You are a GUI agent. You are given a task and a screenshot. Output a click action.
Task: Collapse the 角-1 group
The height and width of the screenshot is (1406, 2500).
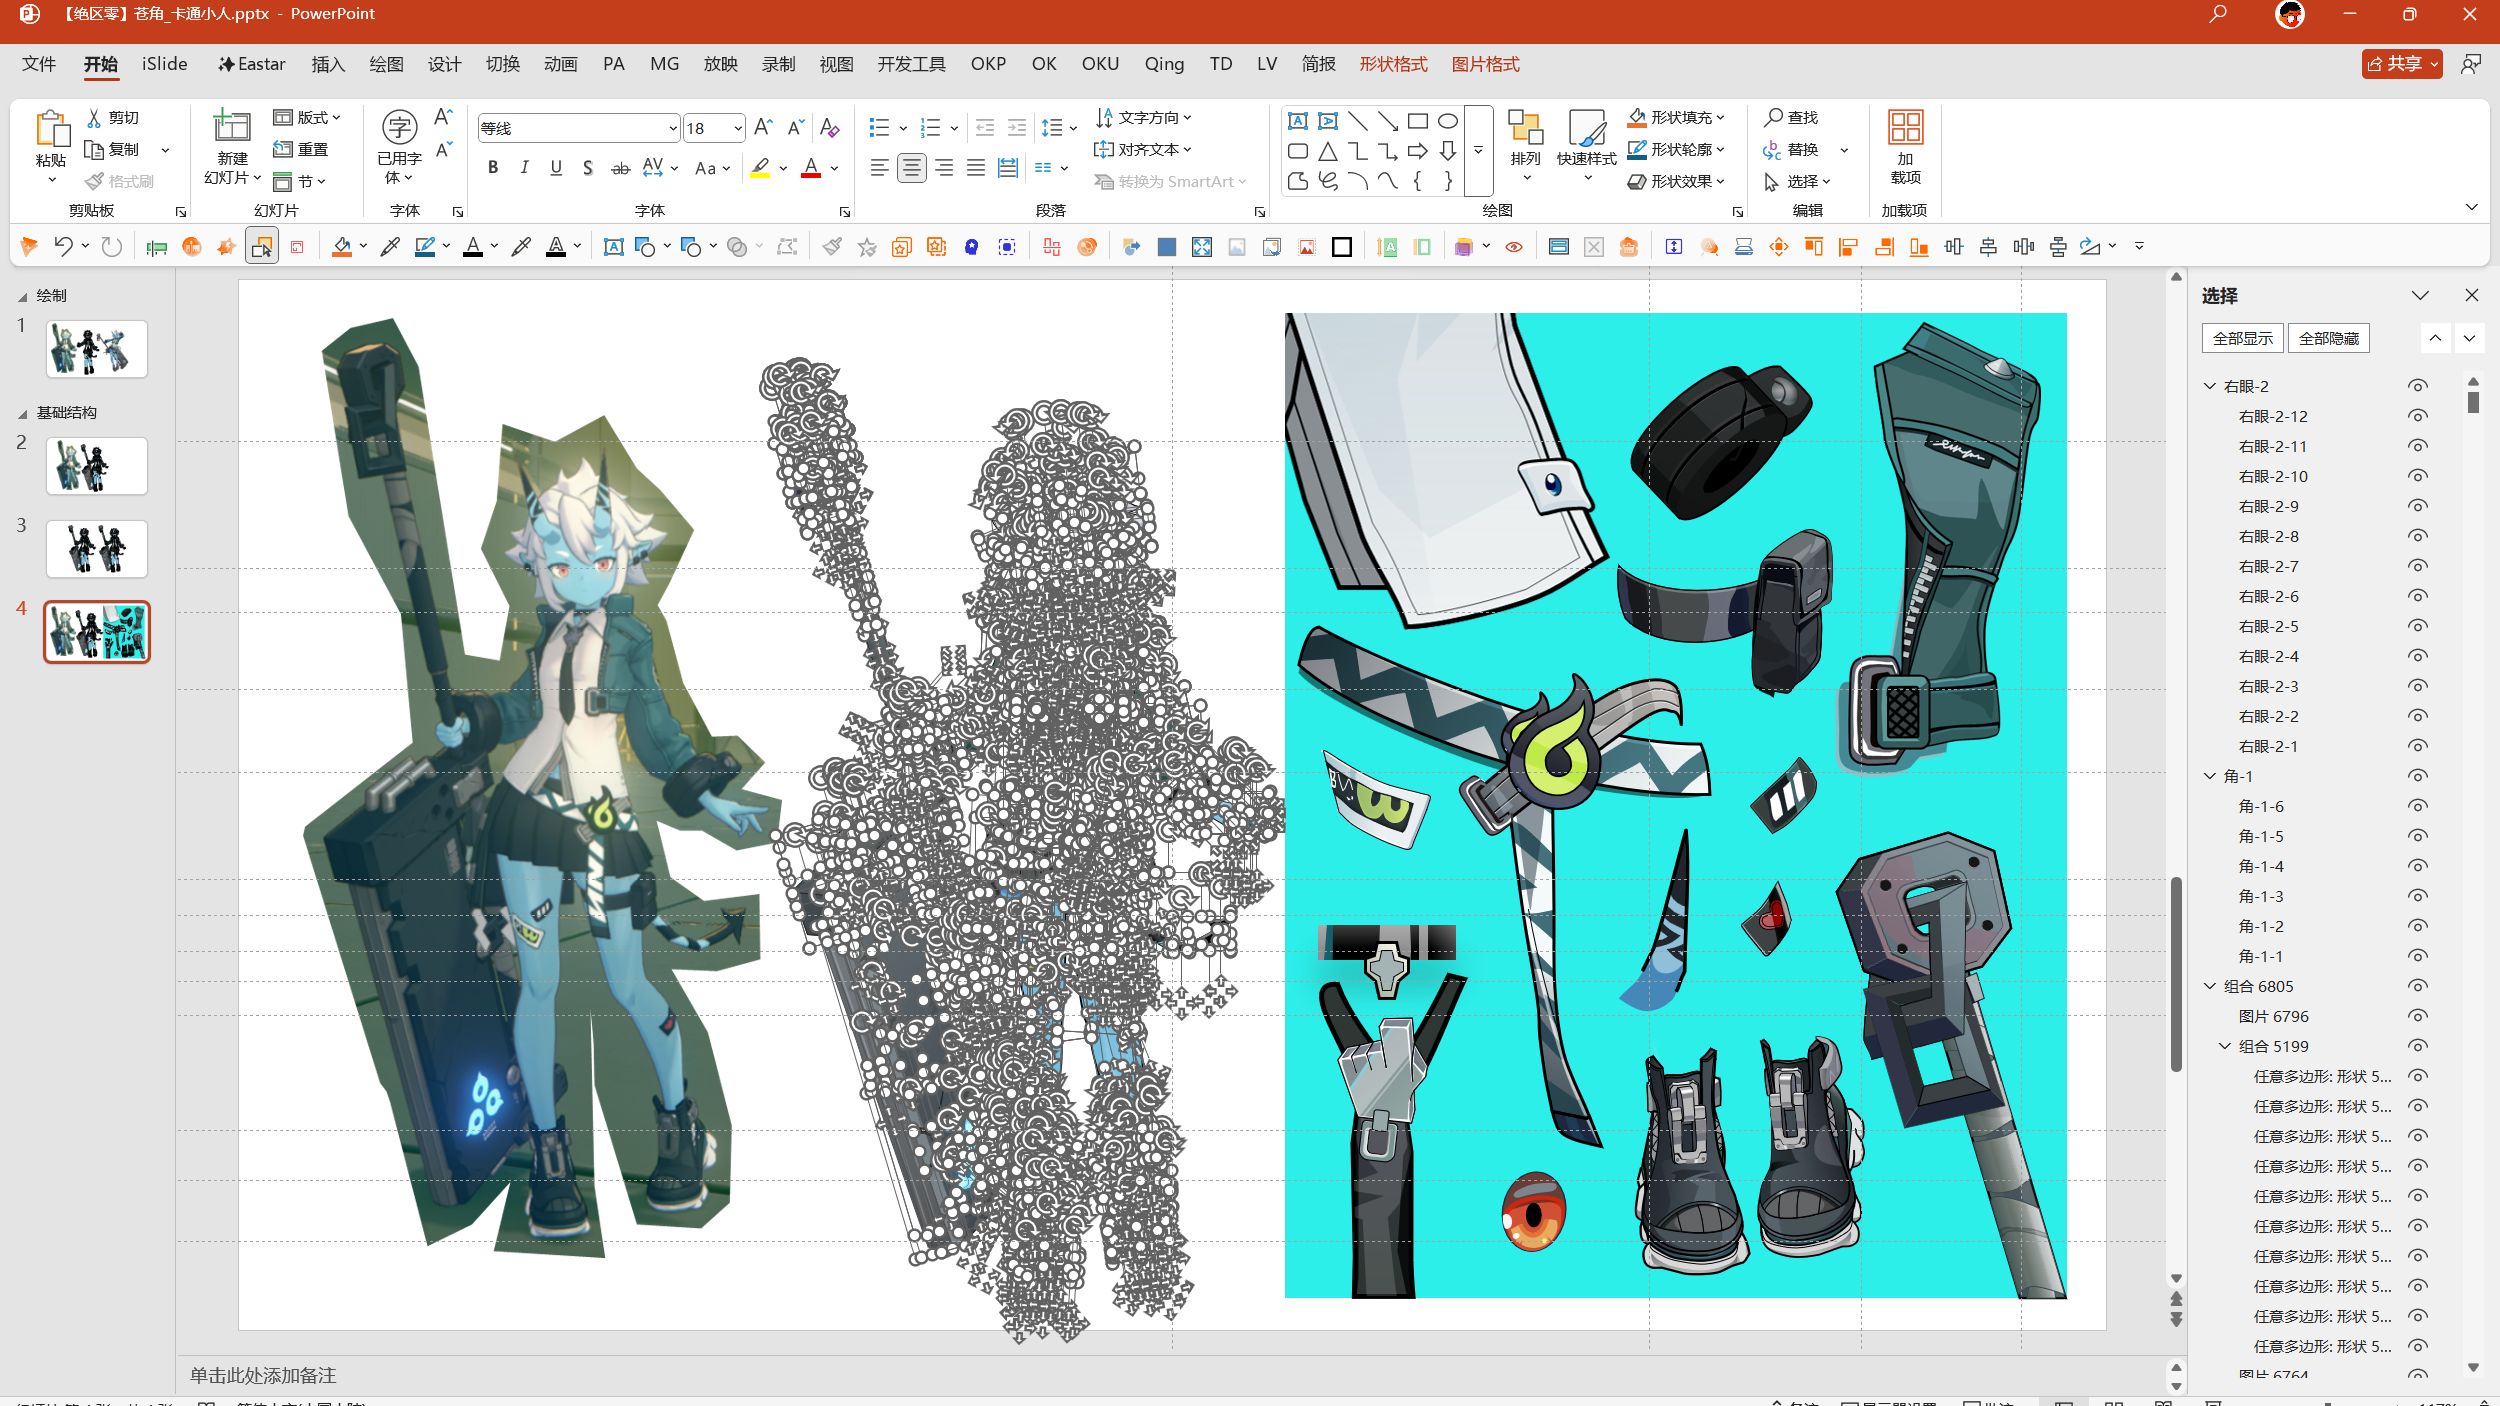2210,776
